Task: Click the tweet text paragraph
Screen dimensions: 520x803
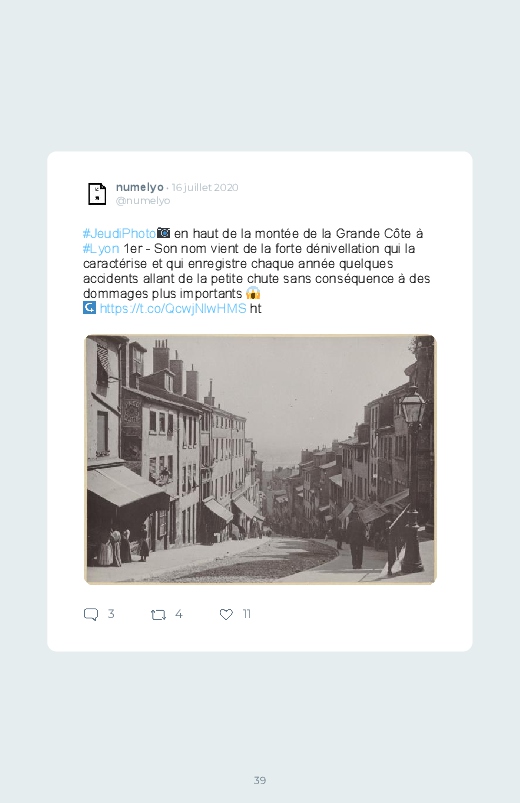Action: coord(257,271)
